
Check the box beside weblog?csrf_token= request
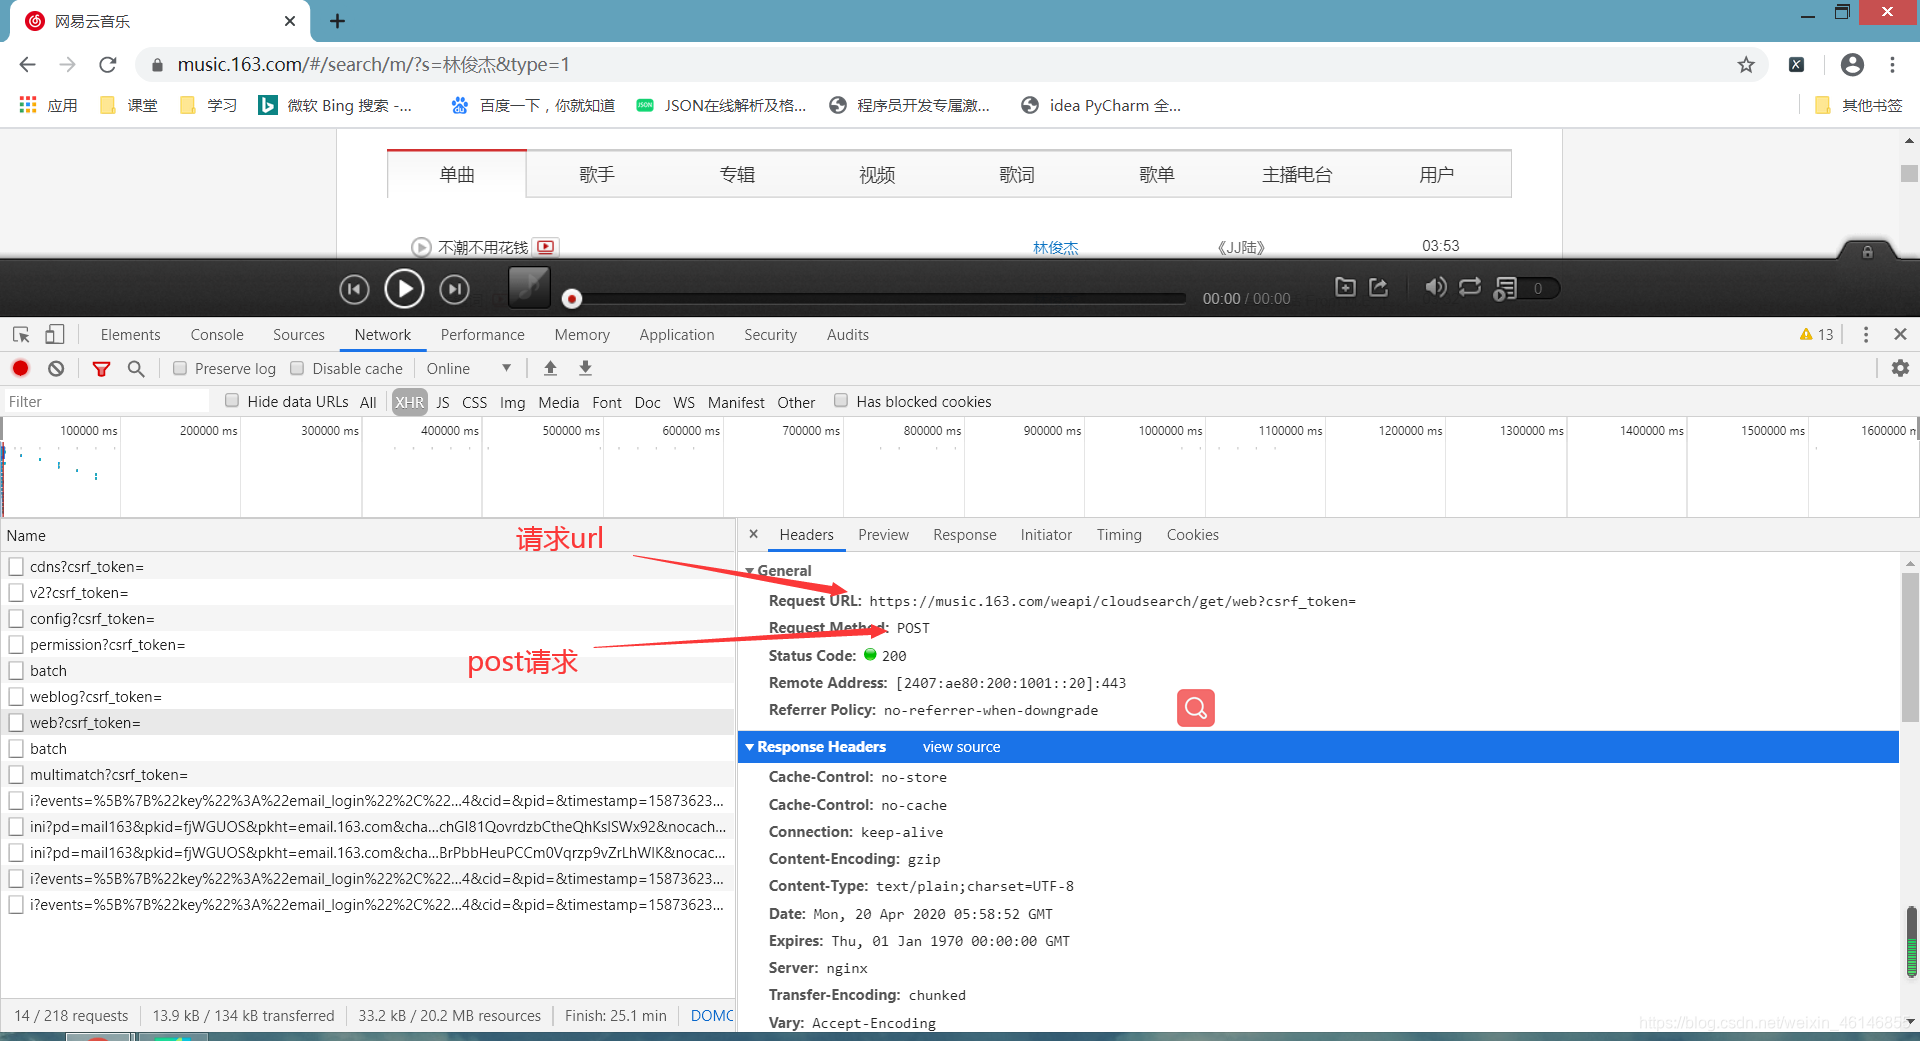tap(16, 696)
